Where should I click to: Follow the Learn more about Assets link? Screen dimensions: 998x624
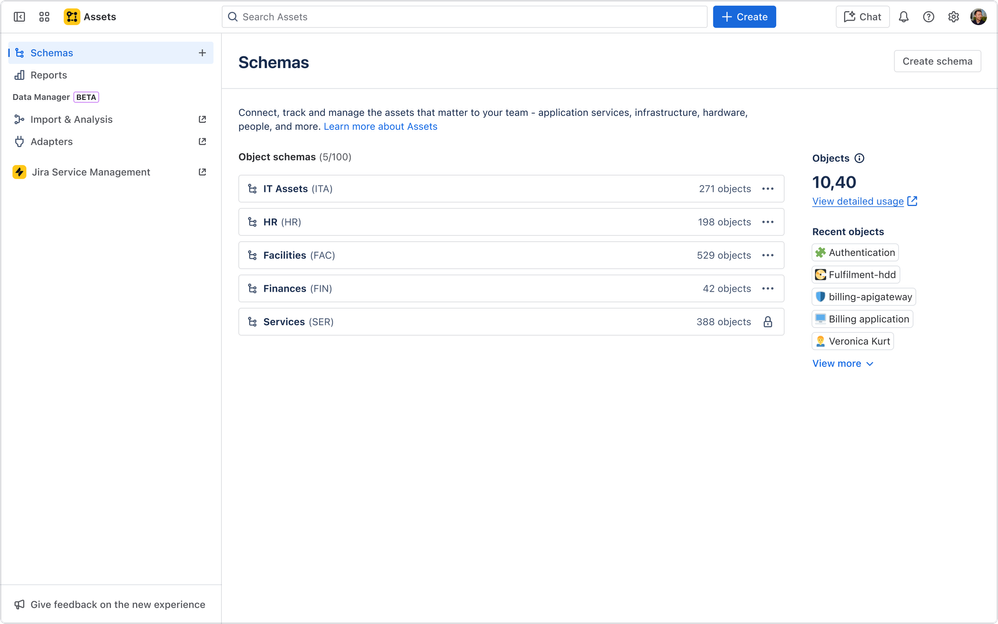pyautogui.click(x=380, y=127)
